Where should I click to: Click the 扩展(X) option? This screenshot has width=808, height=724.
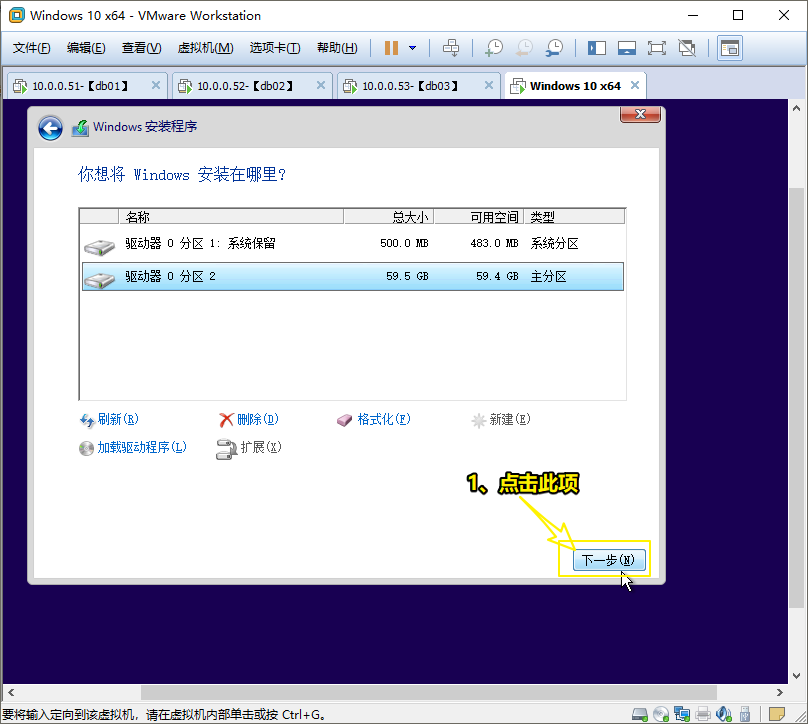[x=261, y=447]
